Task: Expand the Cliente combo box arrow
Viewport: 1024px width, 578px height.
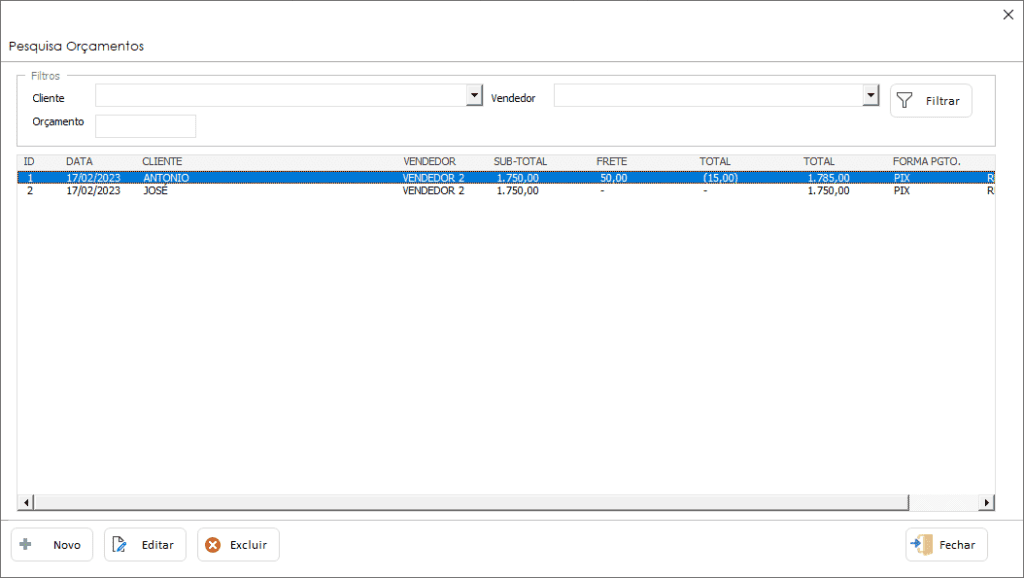Action: pos(473,95)
